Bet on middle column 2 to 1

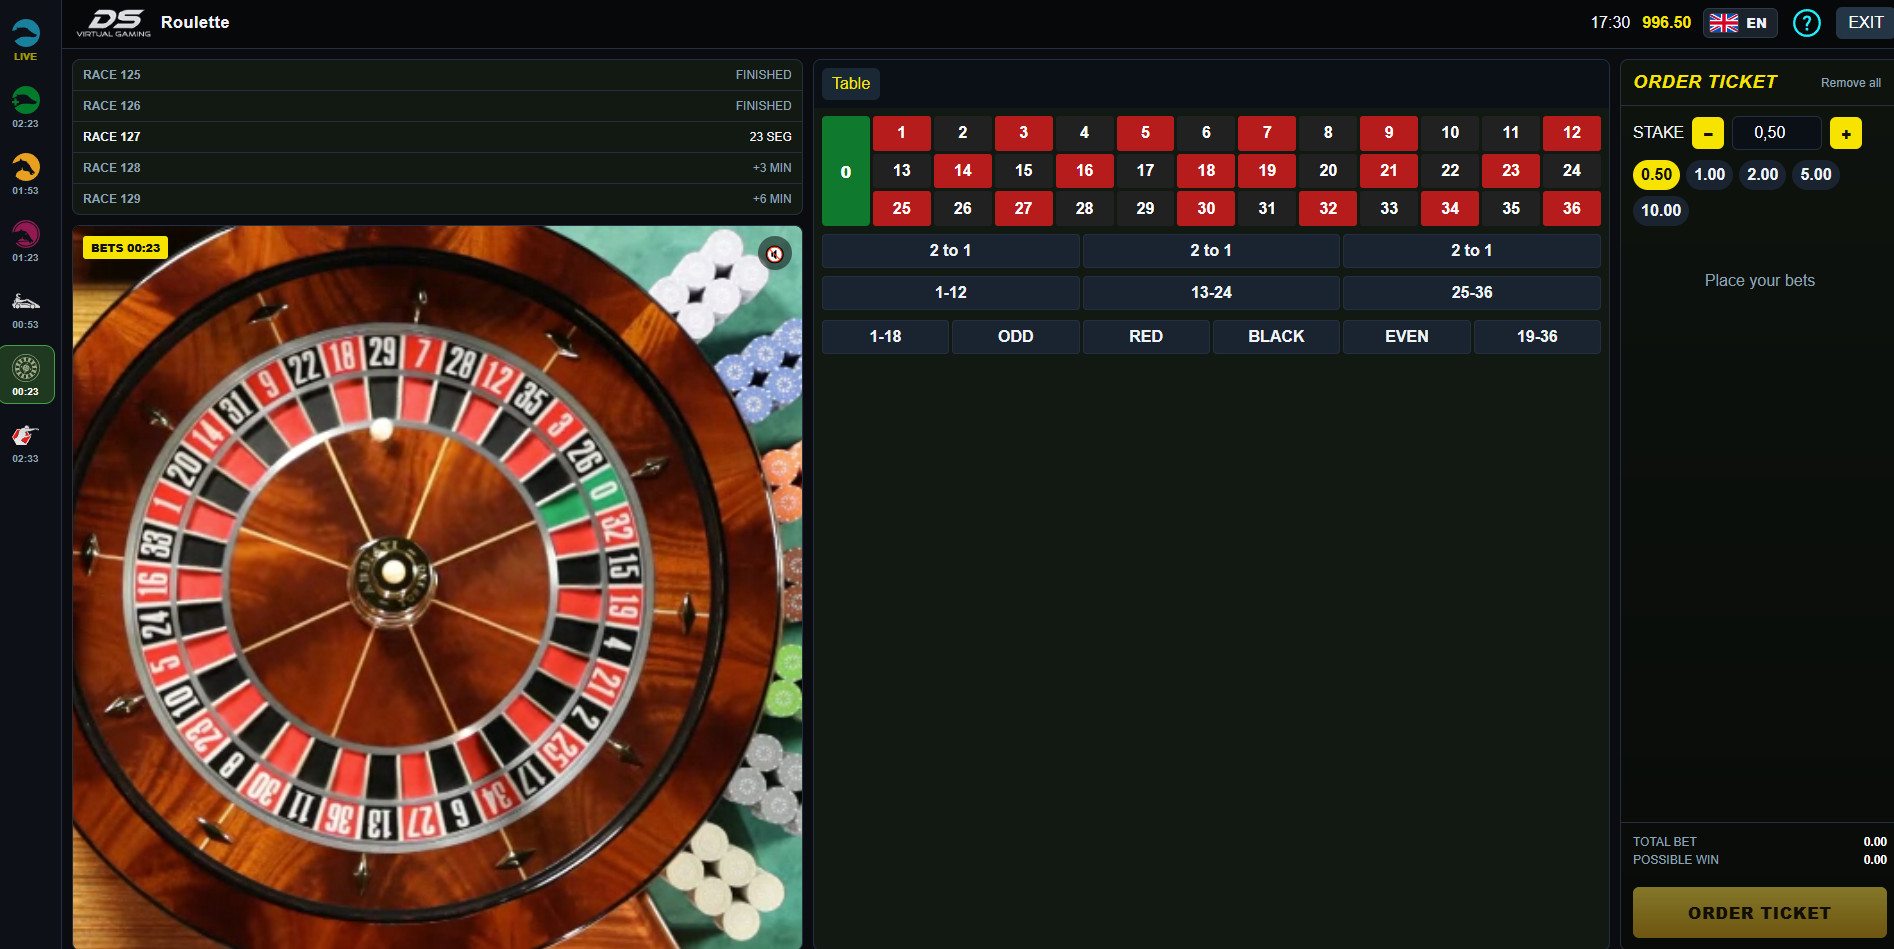tap(1211, 251)
